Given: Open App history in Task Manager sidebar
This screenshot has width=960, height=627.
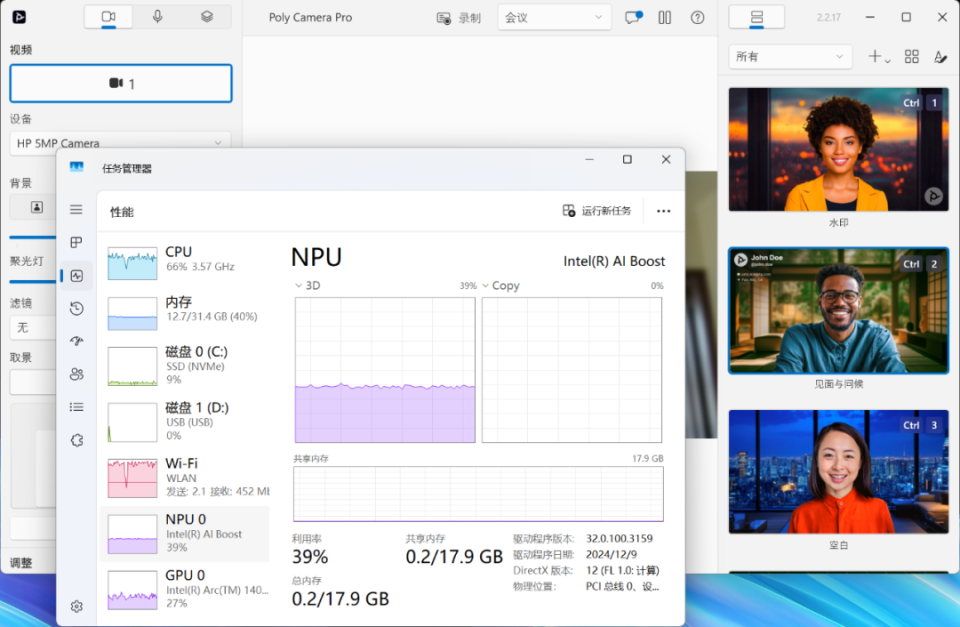Looking at the screenshot, I should click(x=76, y=309).
